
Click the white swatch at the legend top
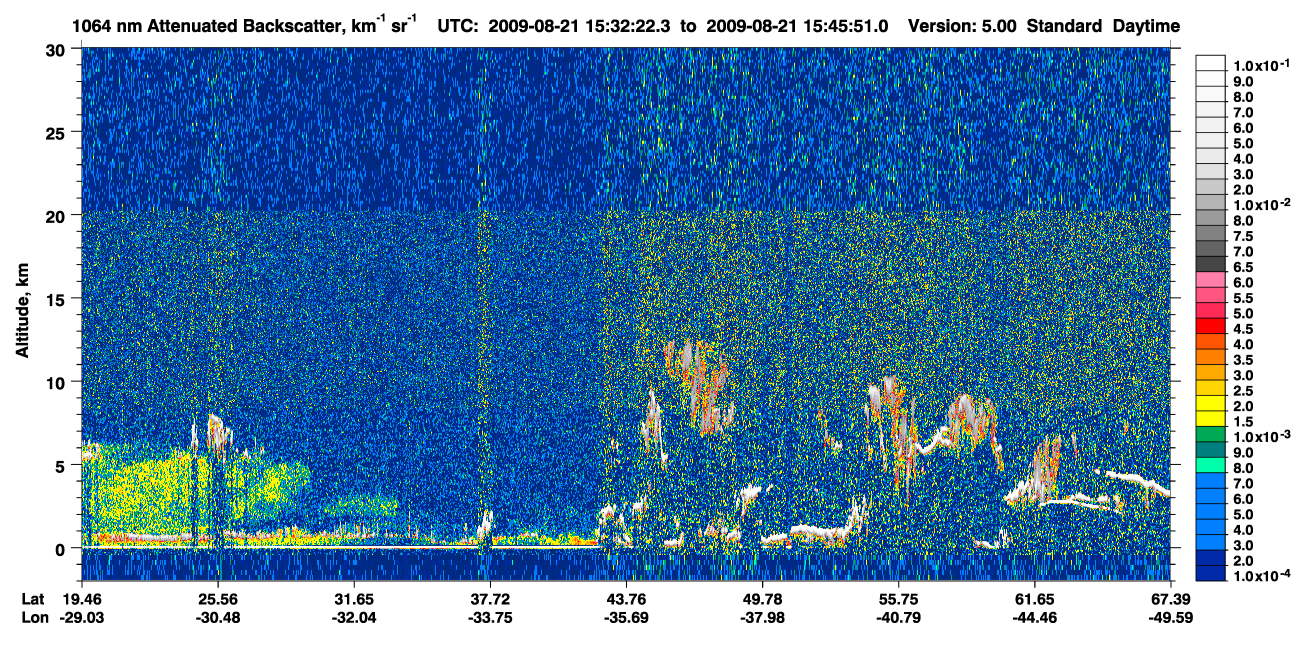tap(1209, 62)
